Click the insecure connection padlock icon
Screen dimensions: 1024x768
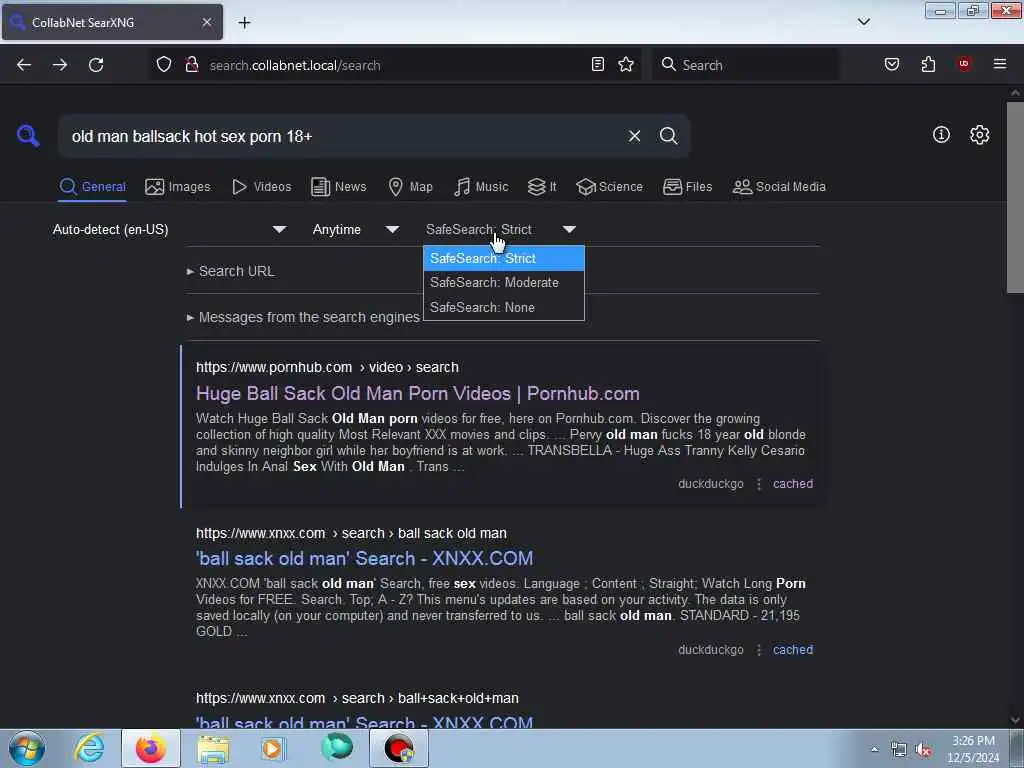click(x=191, y=65)
